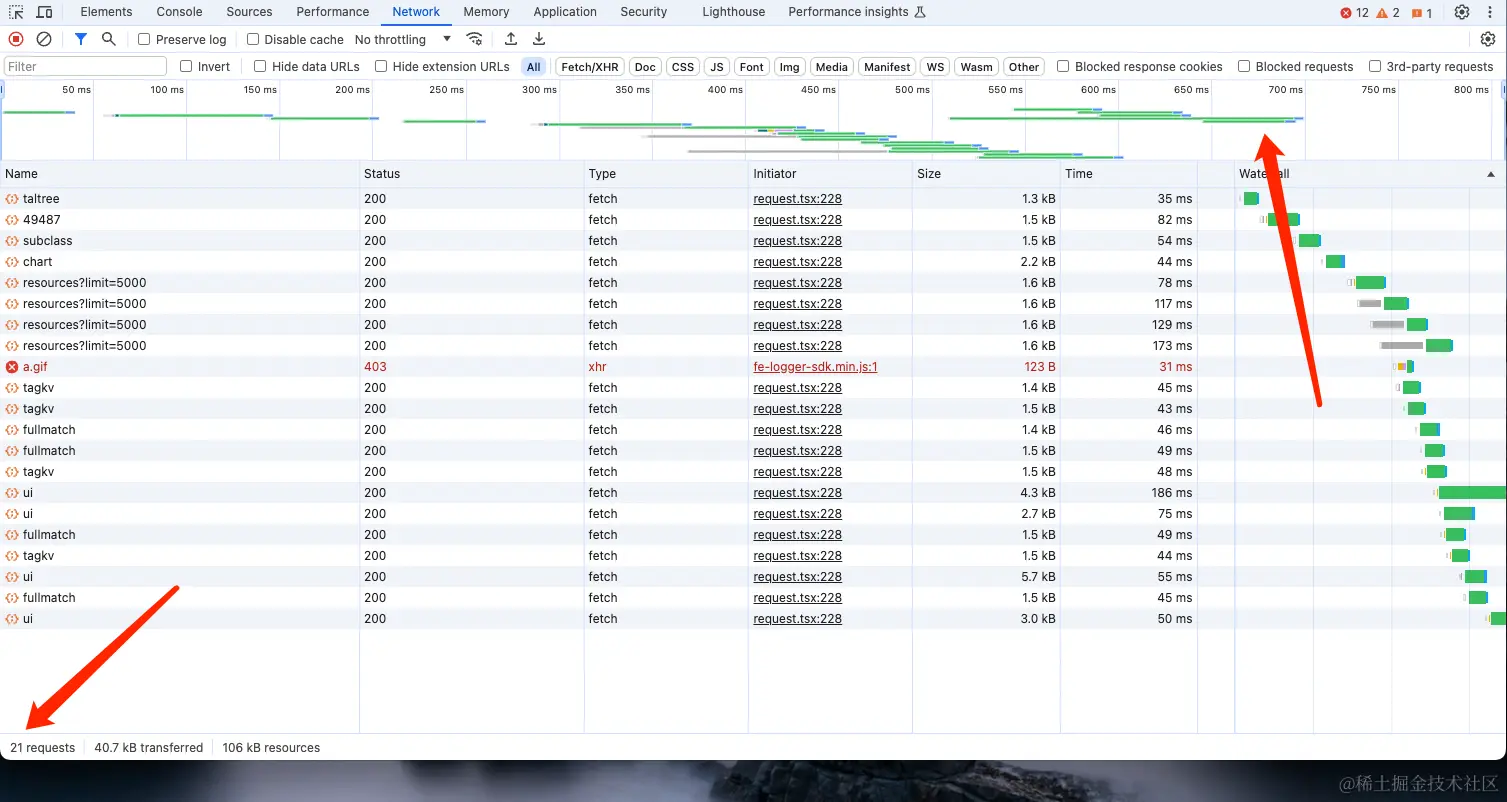
Task: Show only CSS requests
Action: point(683,67)
